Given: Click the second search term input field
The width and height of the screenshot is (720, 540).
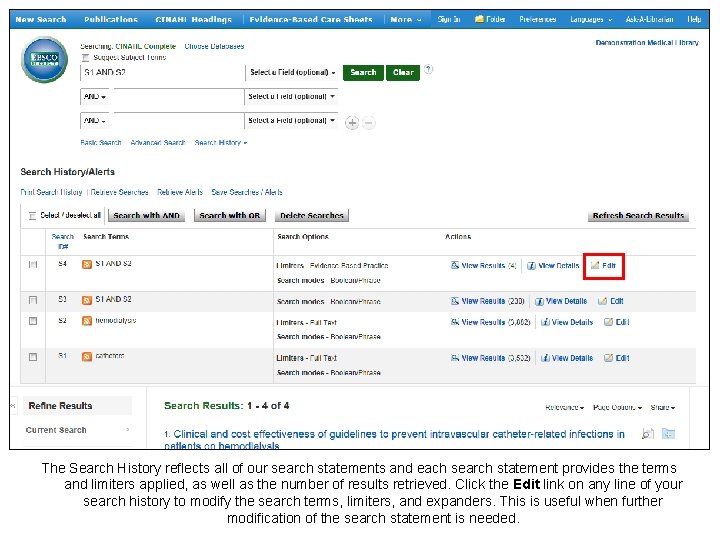Looking at the screenshot, I should 178,97.
